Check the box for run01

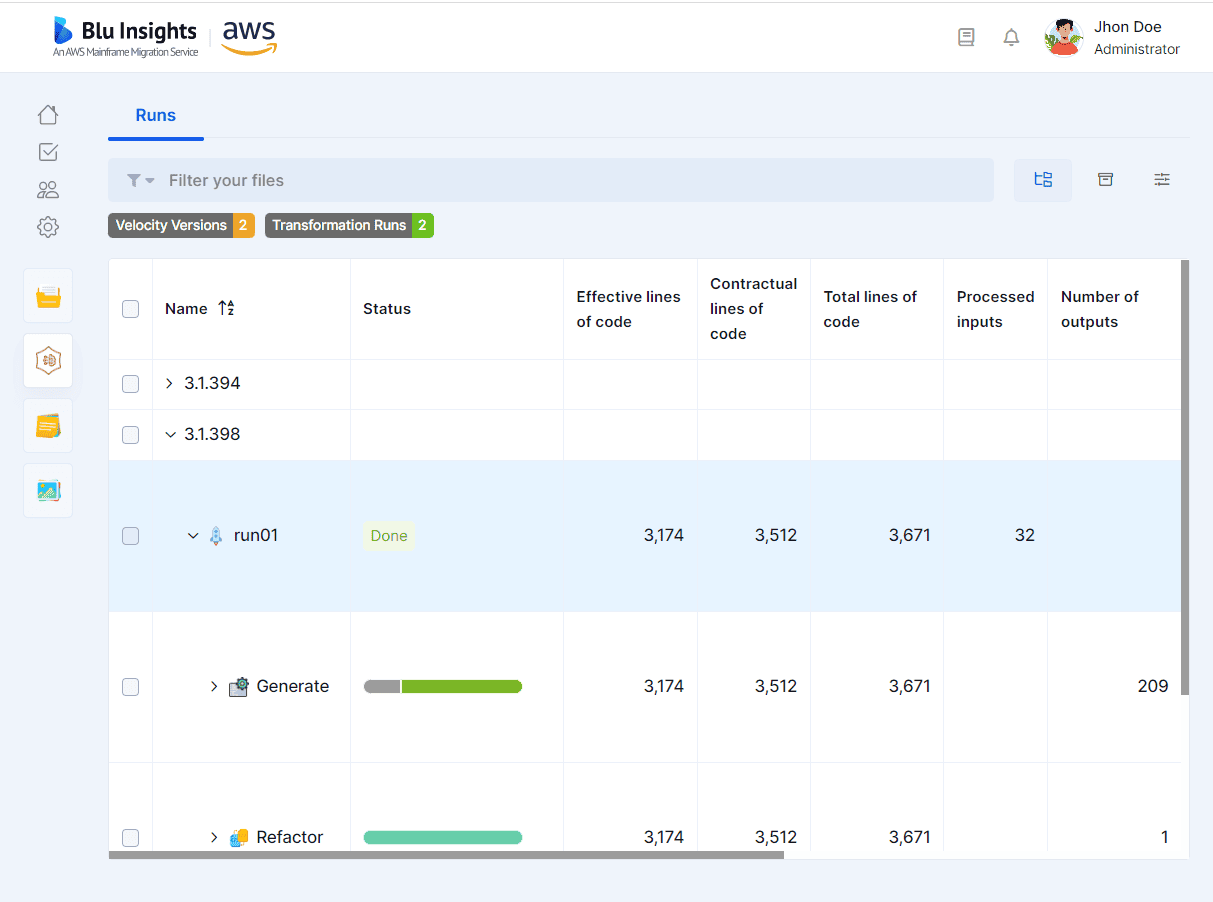click(130, 536)
